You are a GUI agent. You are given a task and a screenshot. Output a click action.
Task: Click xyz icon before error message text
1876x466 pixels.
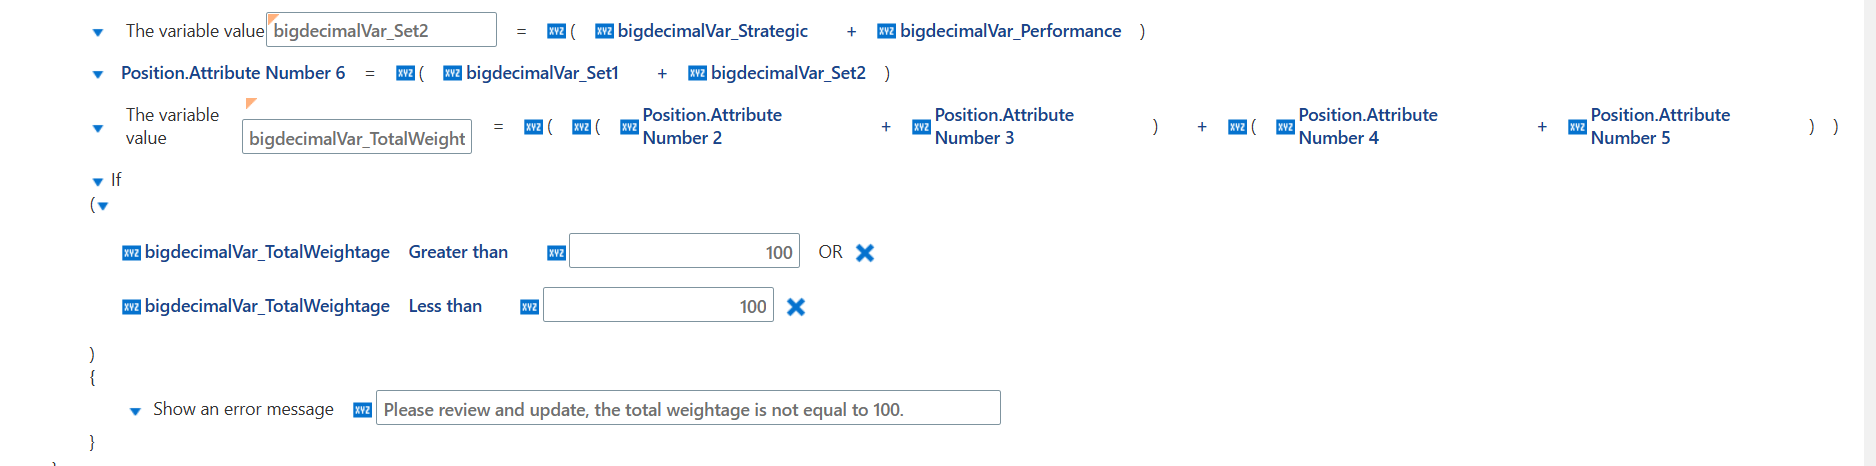point(363,410)
